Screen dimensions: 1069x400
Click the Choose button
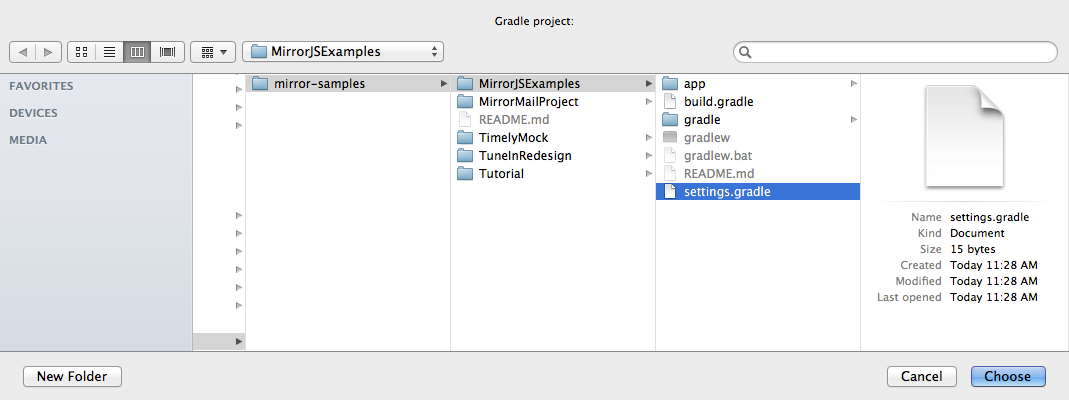[1007, 376]
